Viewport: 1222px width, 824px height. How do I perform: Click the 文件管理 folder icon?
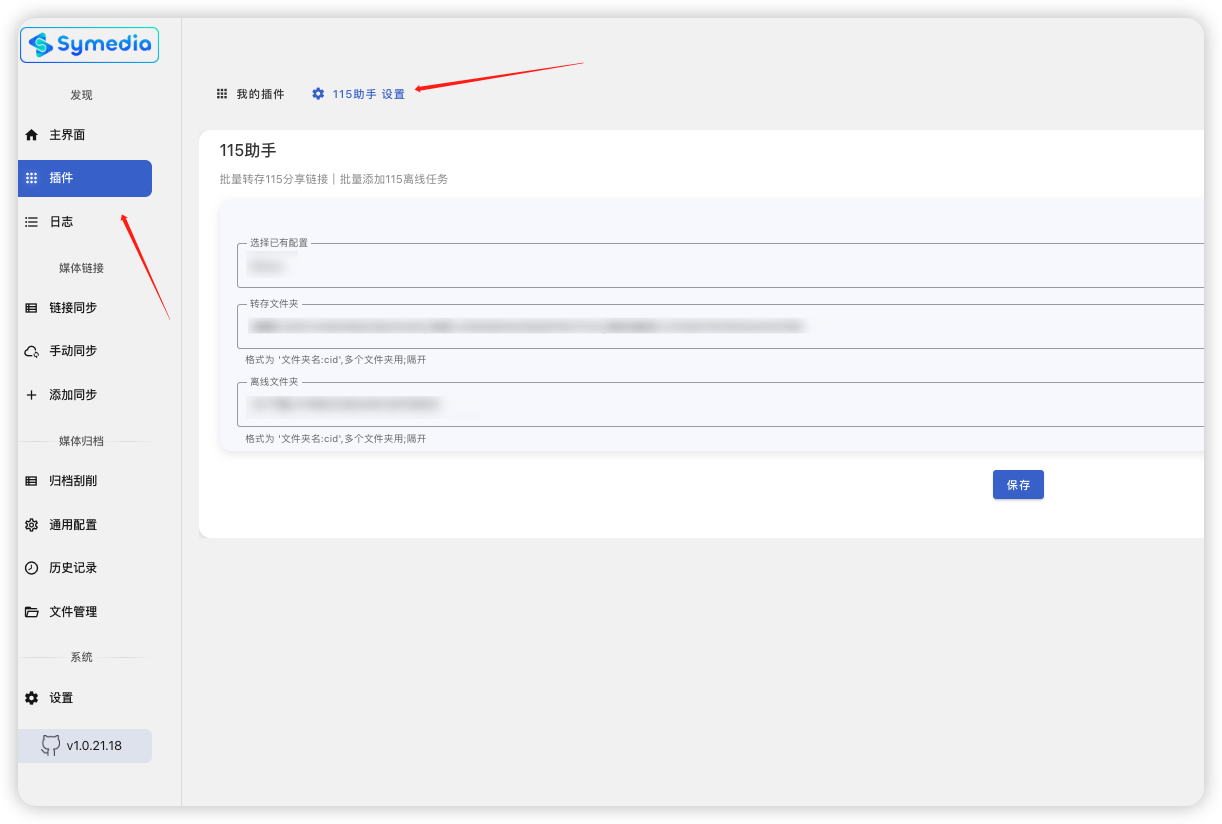[31, 612]
